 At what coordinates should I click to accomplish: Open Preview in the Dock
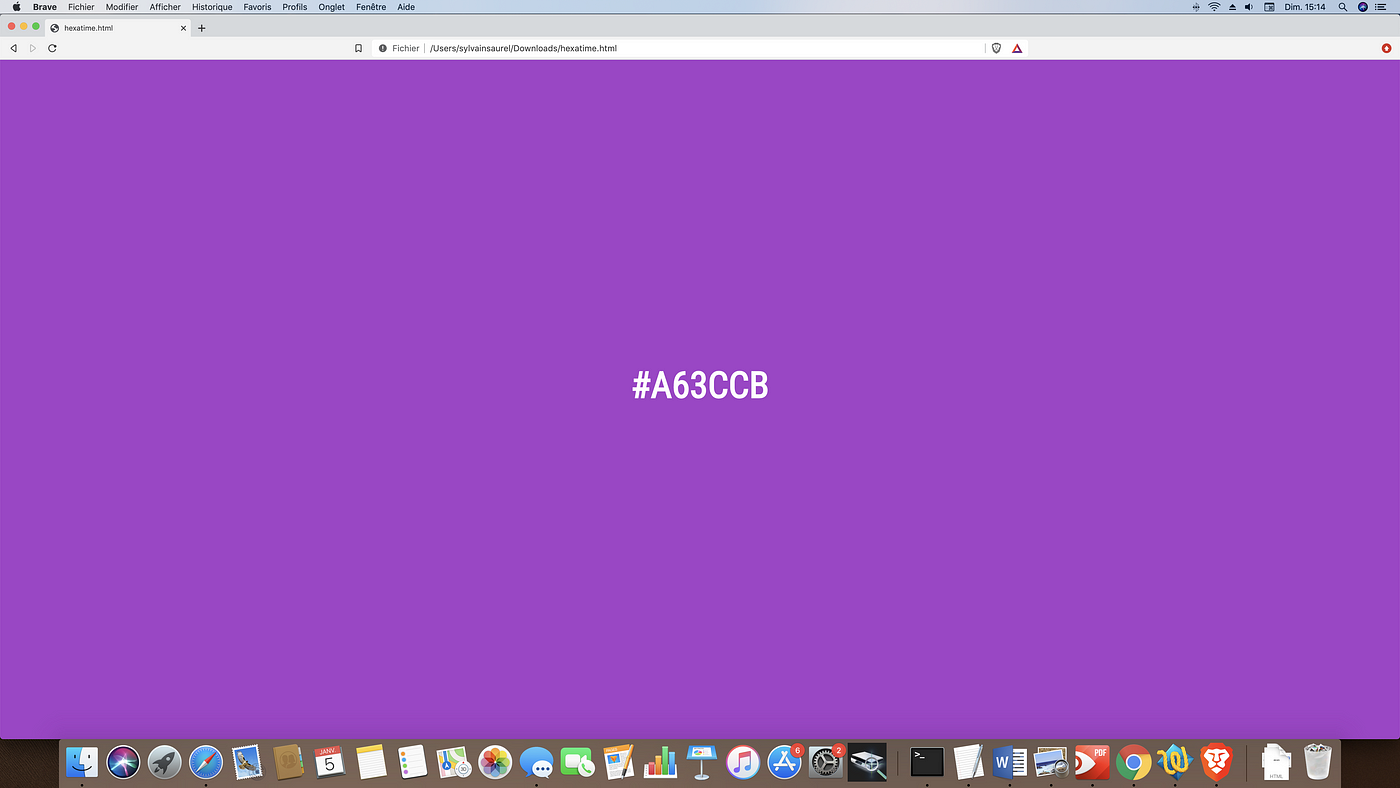(1051, 763)
